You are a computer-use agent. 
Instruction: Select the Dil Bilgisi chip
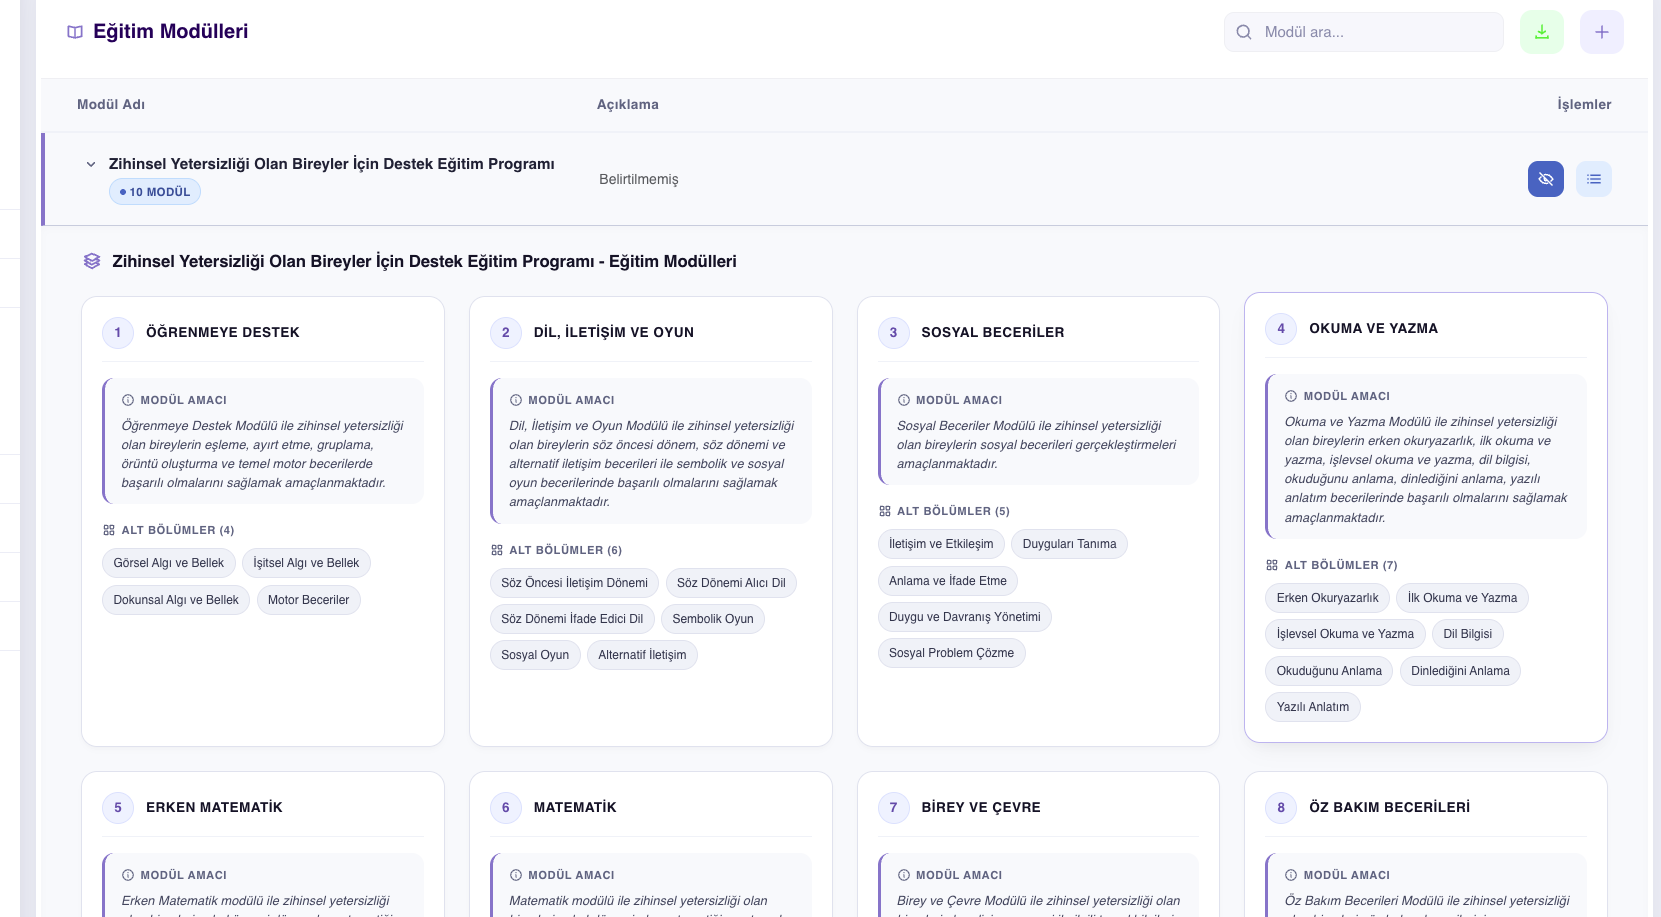click(1468, 634)
